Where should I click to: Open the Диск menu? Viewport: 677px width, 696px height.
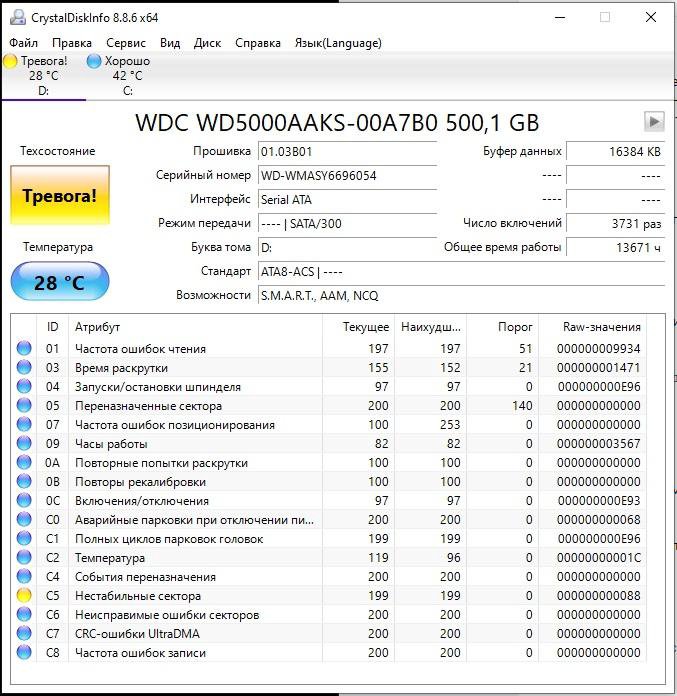pyautogui.click(x=207, y=43)
